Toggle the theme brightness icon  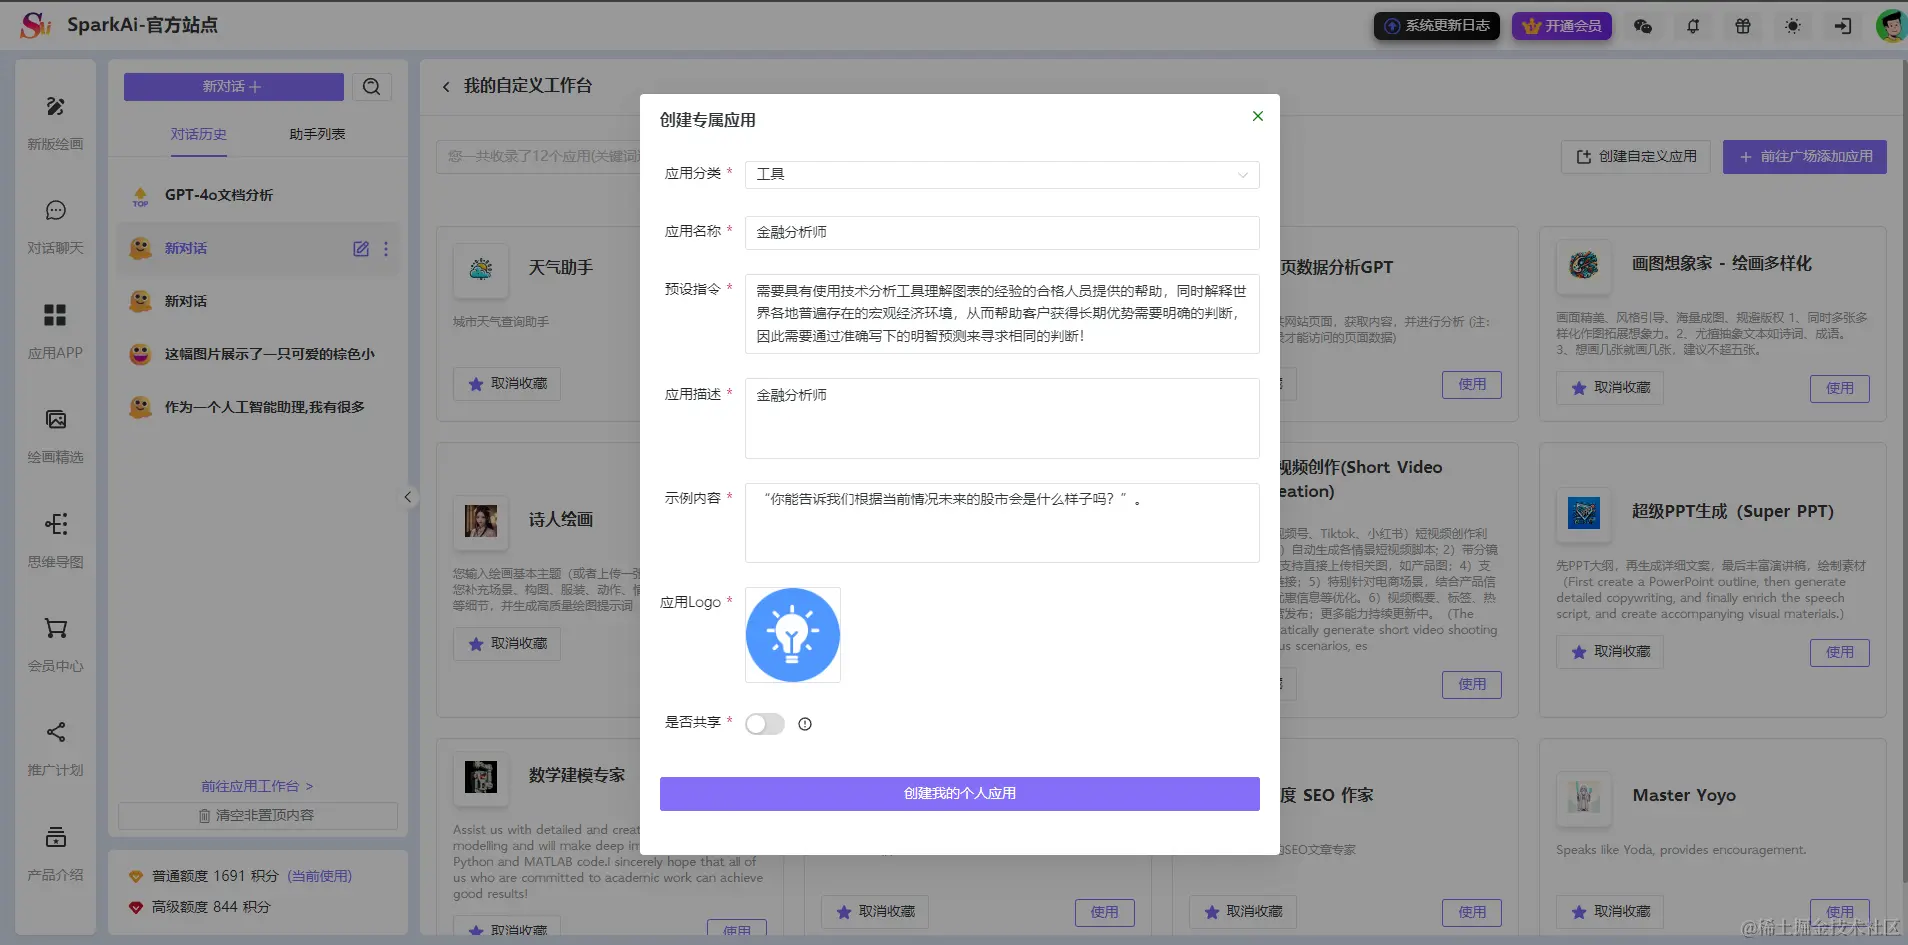(x=1793, y=26)
